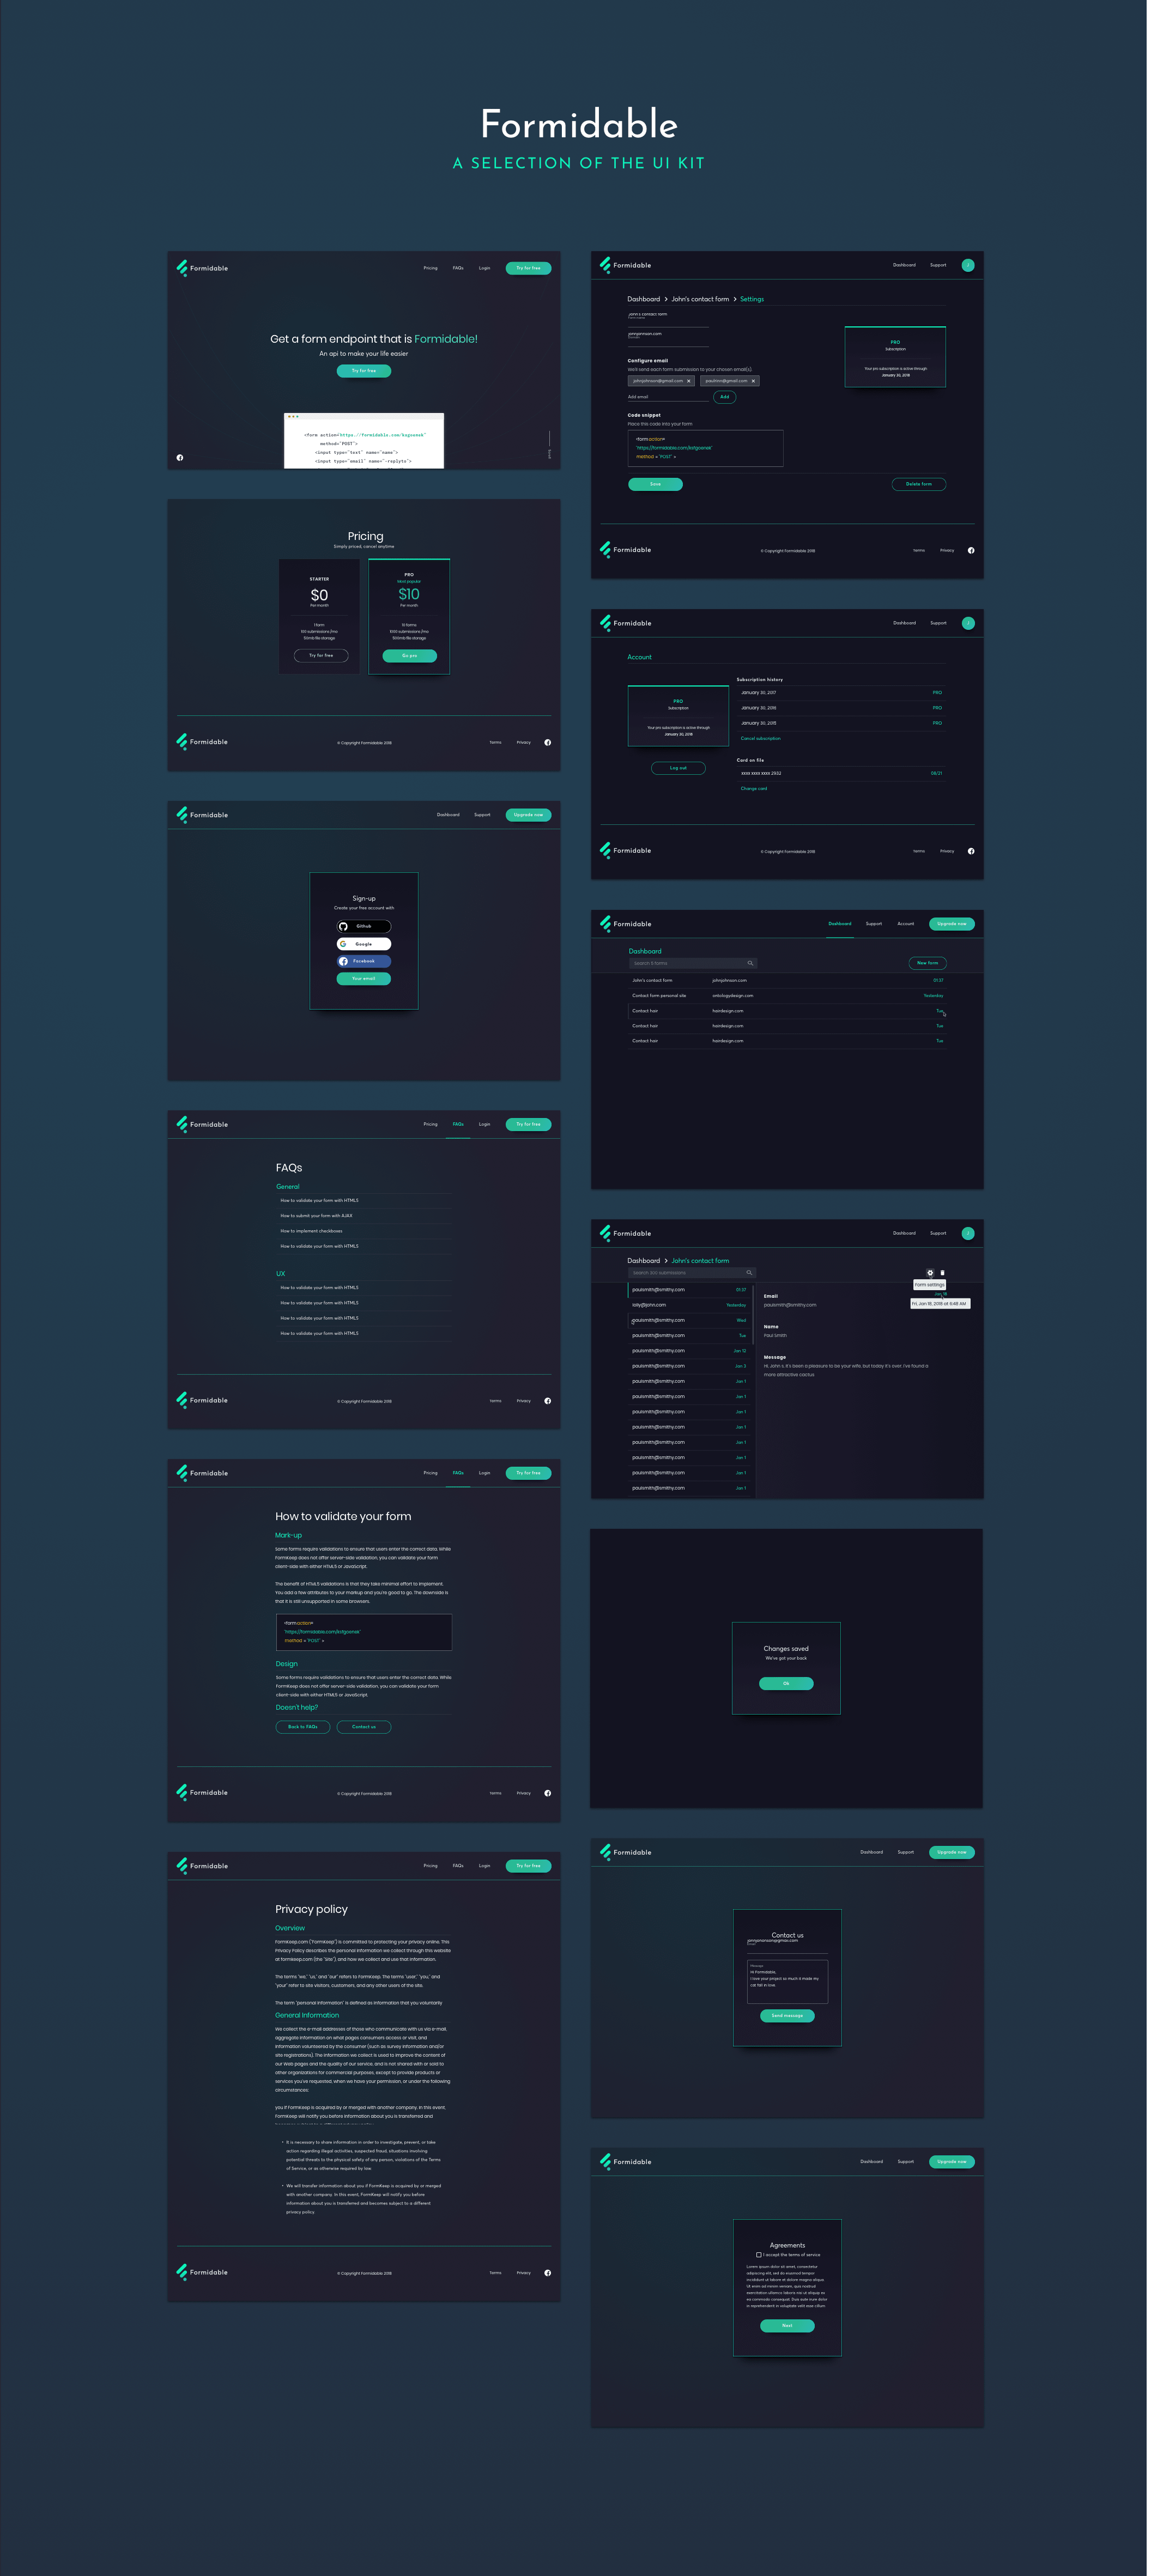This screenshot has height=2576, width=1151.
Task: Click Facebook icon in Pricing screen footer
Action: click(547, 742)
